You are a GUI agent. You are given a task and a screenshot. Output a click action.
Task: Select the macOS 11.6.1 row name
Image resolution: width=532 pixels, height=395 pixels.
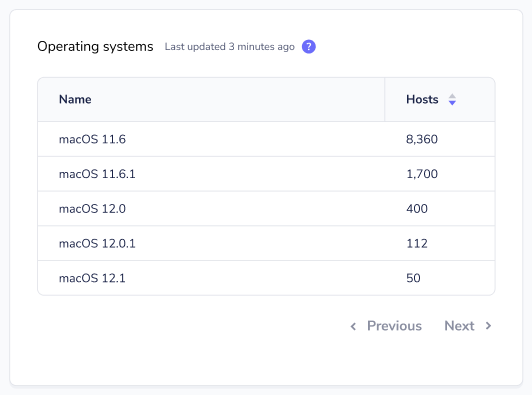pyautogui.click(x=97, y=174)
